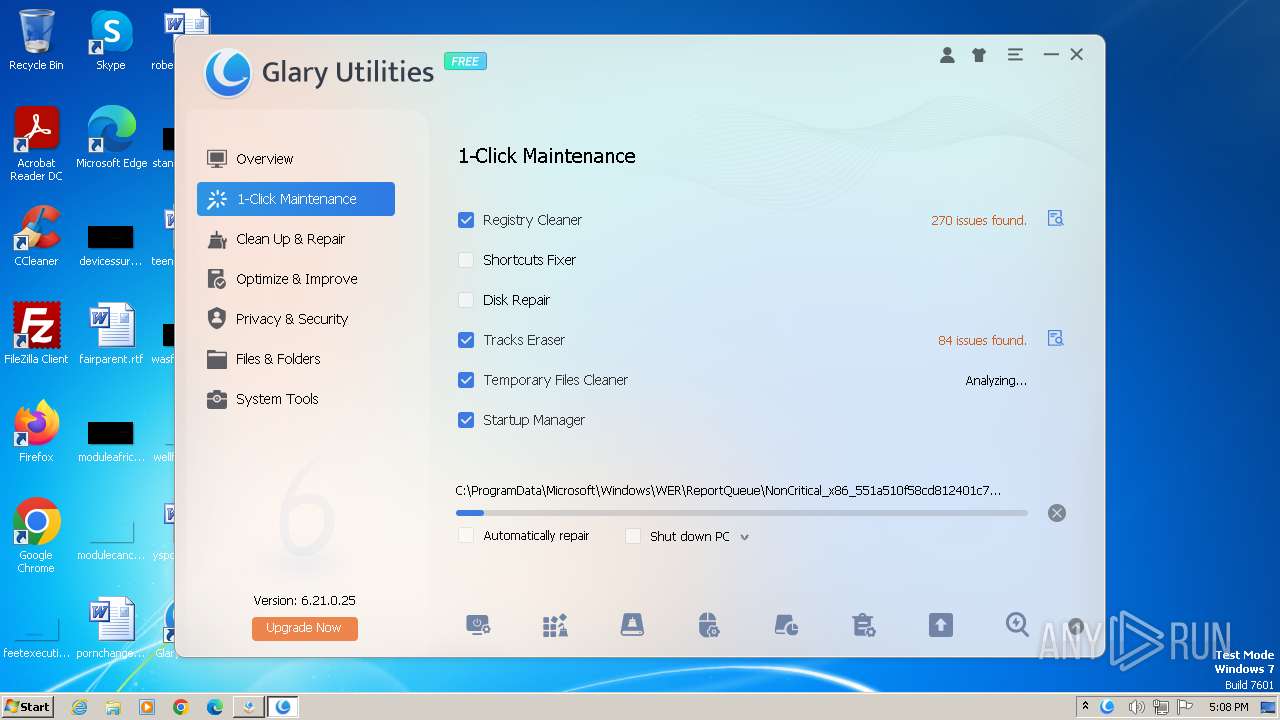1280x720 pixels.
Task: Open Files & Folders section
Action: pos(296,358)
